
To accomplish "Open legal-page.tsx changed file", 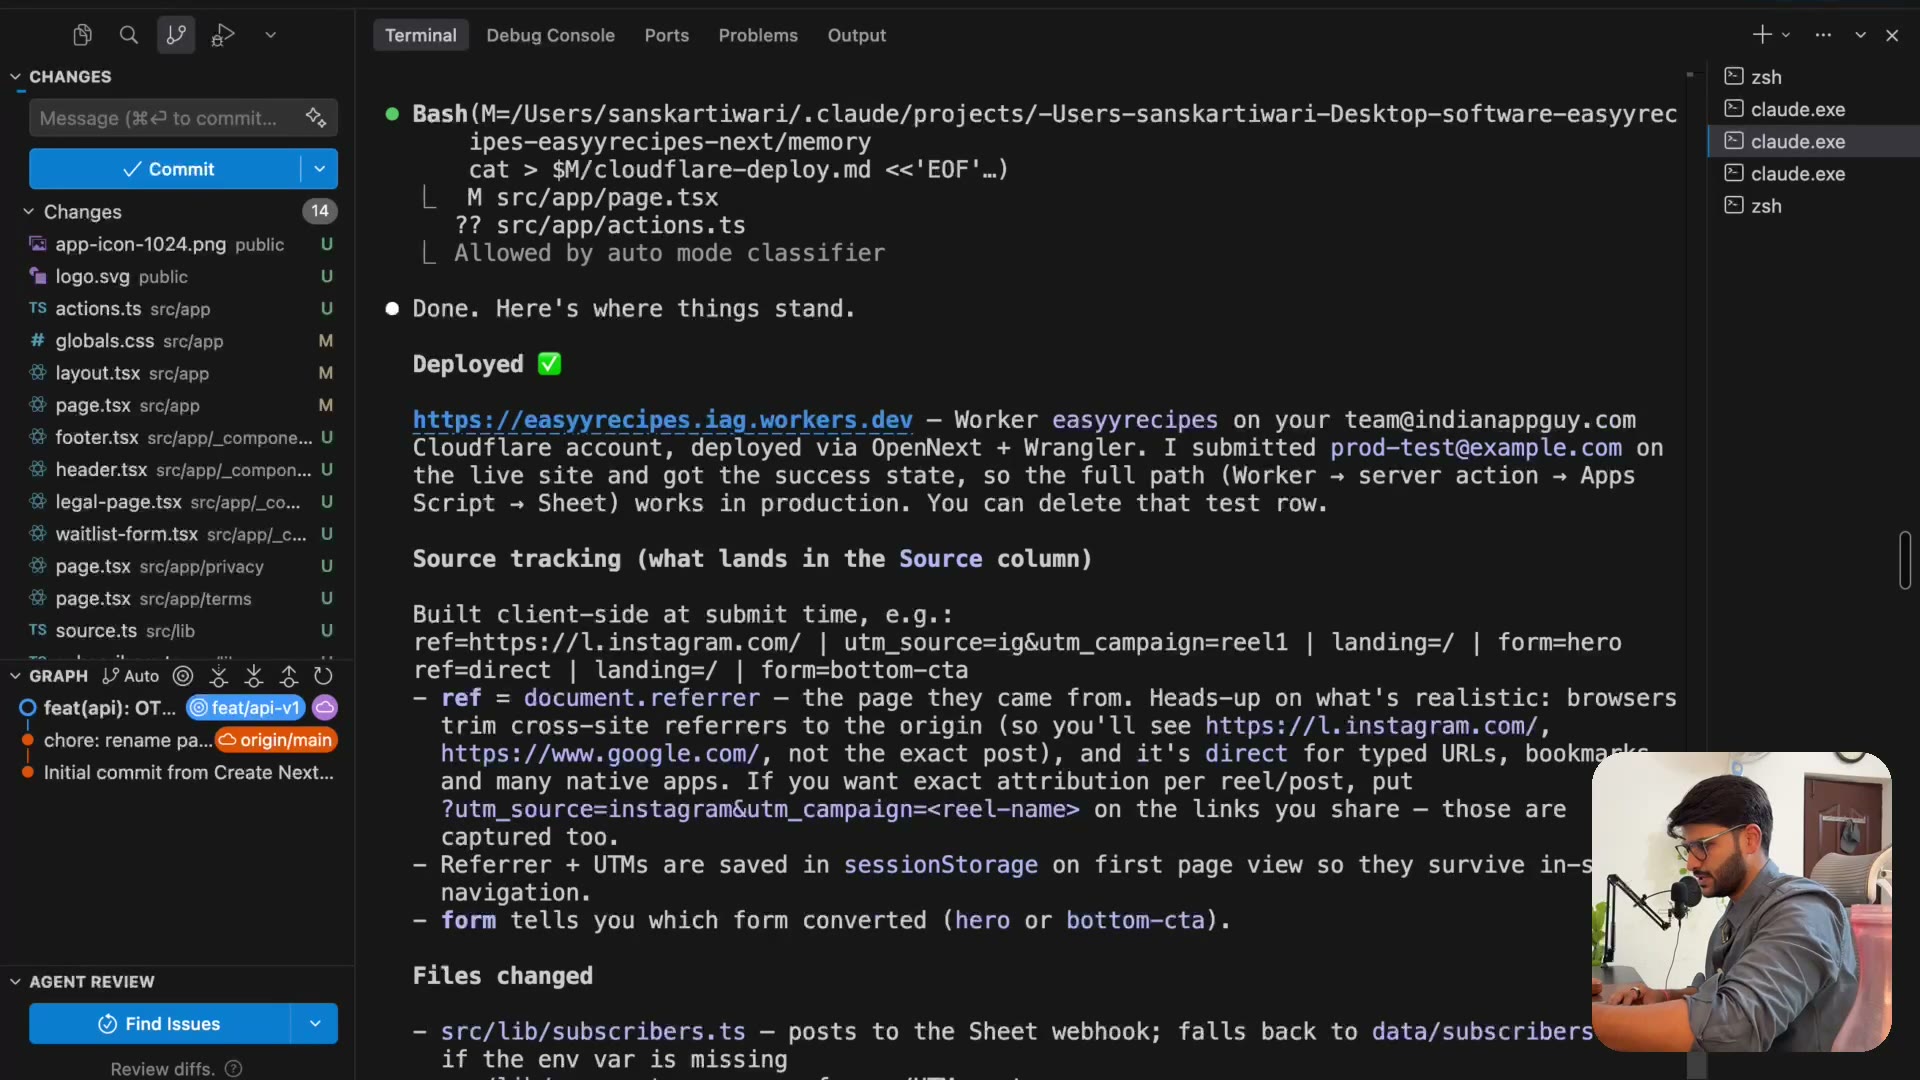I will (179, 502).
